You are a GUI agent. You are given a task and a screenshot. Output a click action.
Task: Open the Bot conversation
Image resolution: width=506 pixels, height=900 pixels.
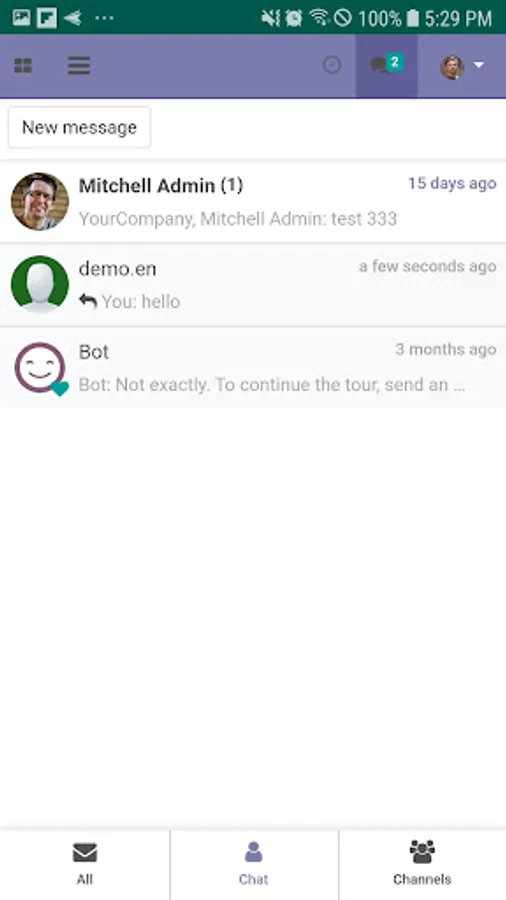pos(253,368)
